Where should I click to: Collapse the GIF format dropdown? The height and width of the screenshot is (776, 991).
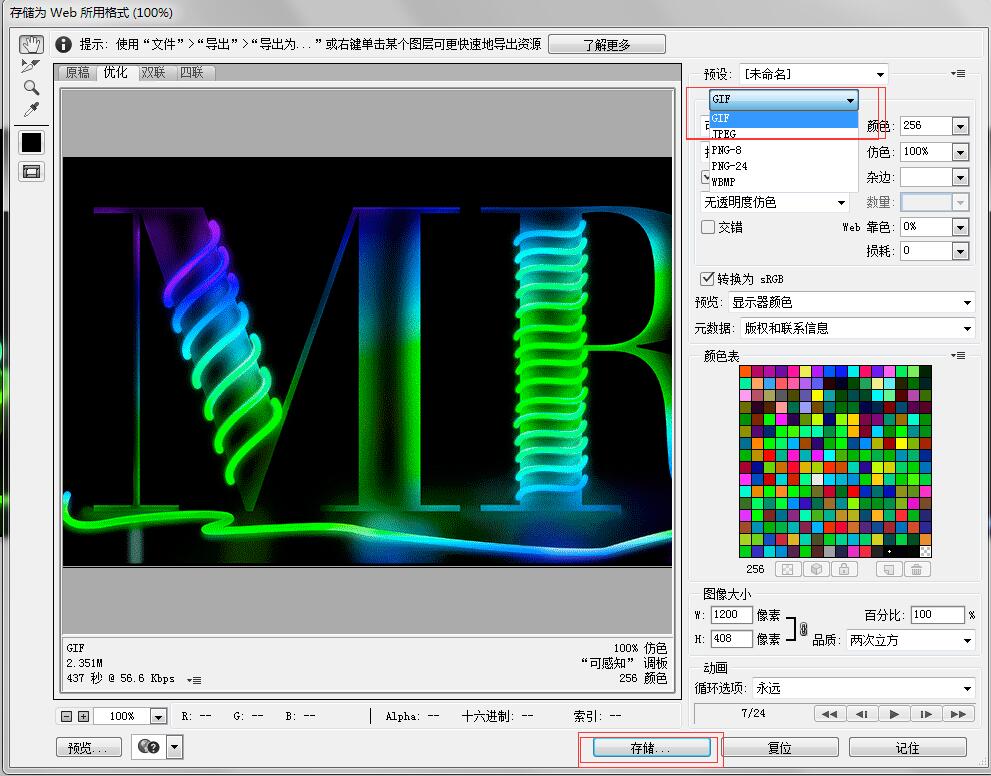[784, 99]
